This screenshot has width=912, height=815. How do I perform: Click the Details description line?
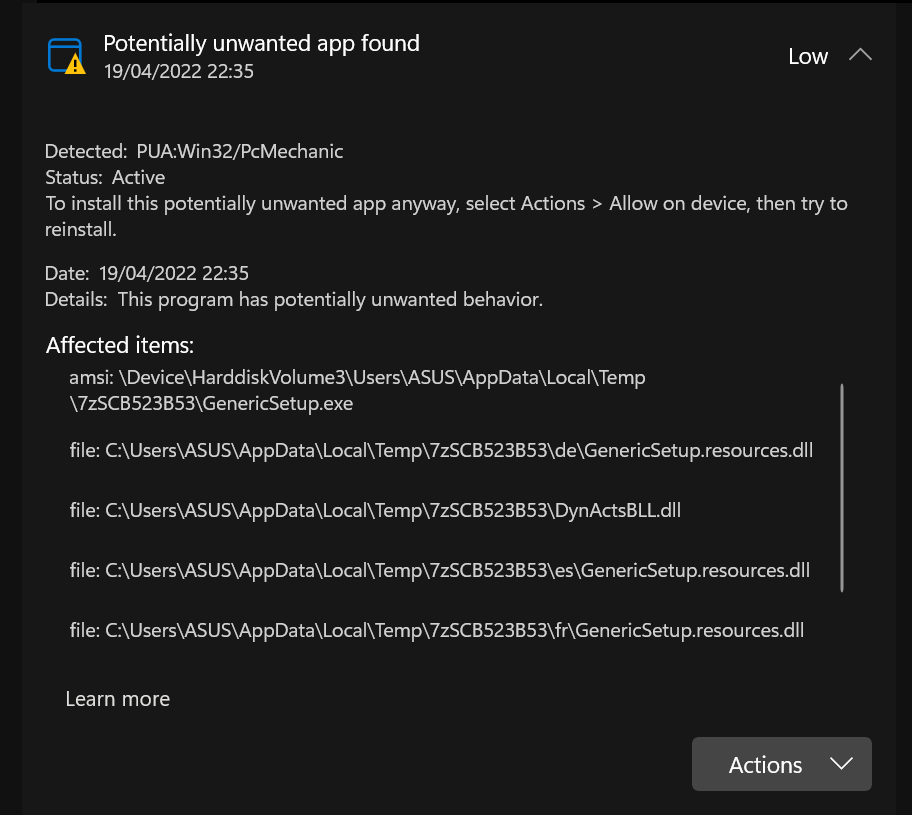click(293, 299)
